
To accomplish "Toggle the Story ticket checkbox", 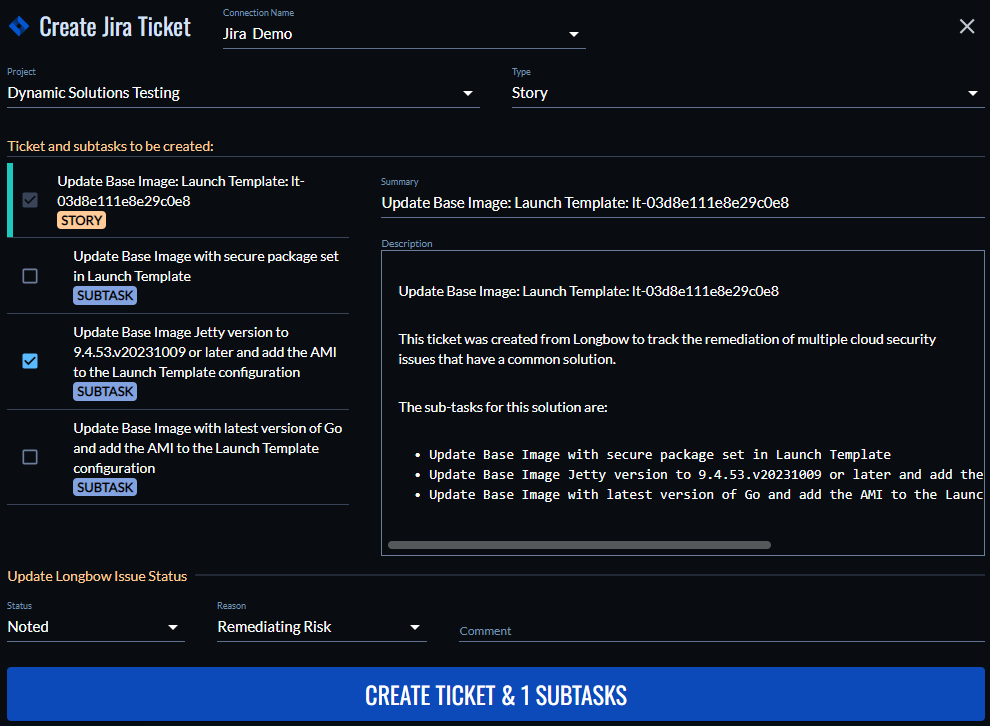I will (x=30, y=200).
